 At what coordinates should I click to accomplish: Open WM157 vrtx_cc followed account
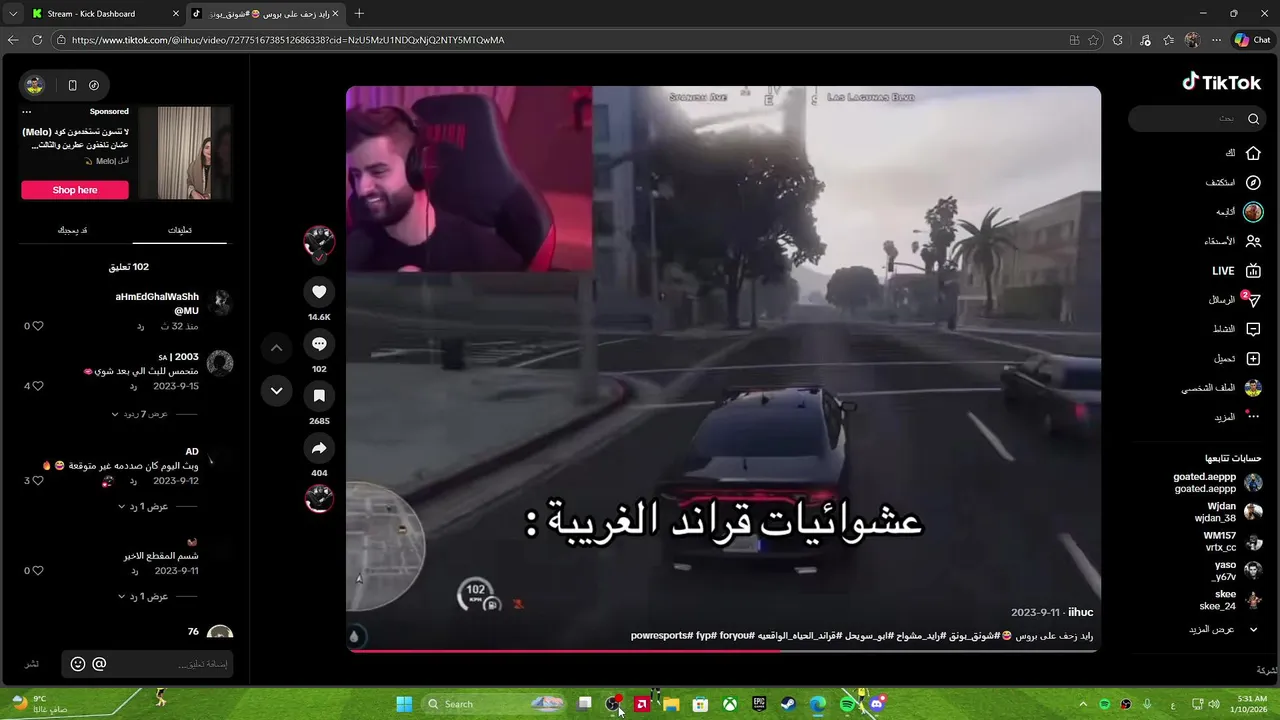(1232, 541)
